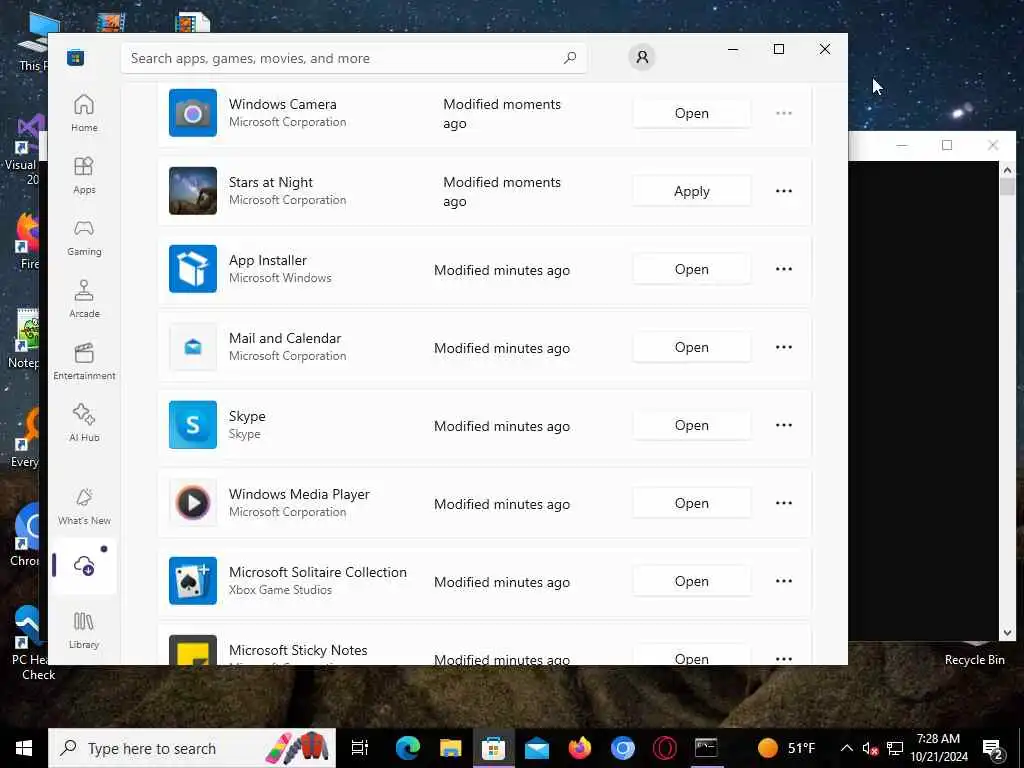Open the user profile account icon

[642, 57]
